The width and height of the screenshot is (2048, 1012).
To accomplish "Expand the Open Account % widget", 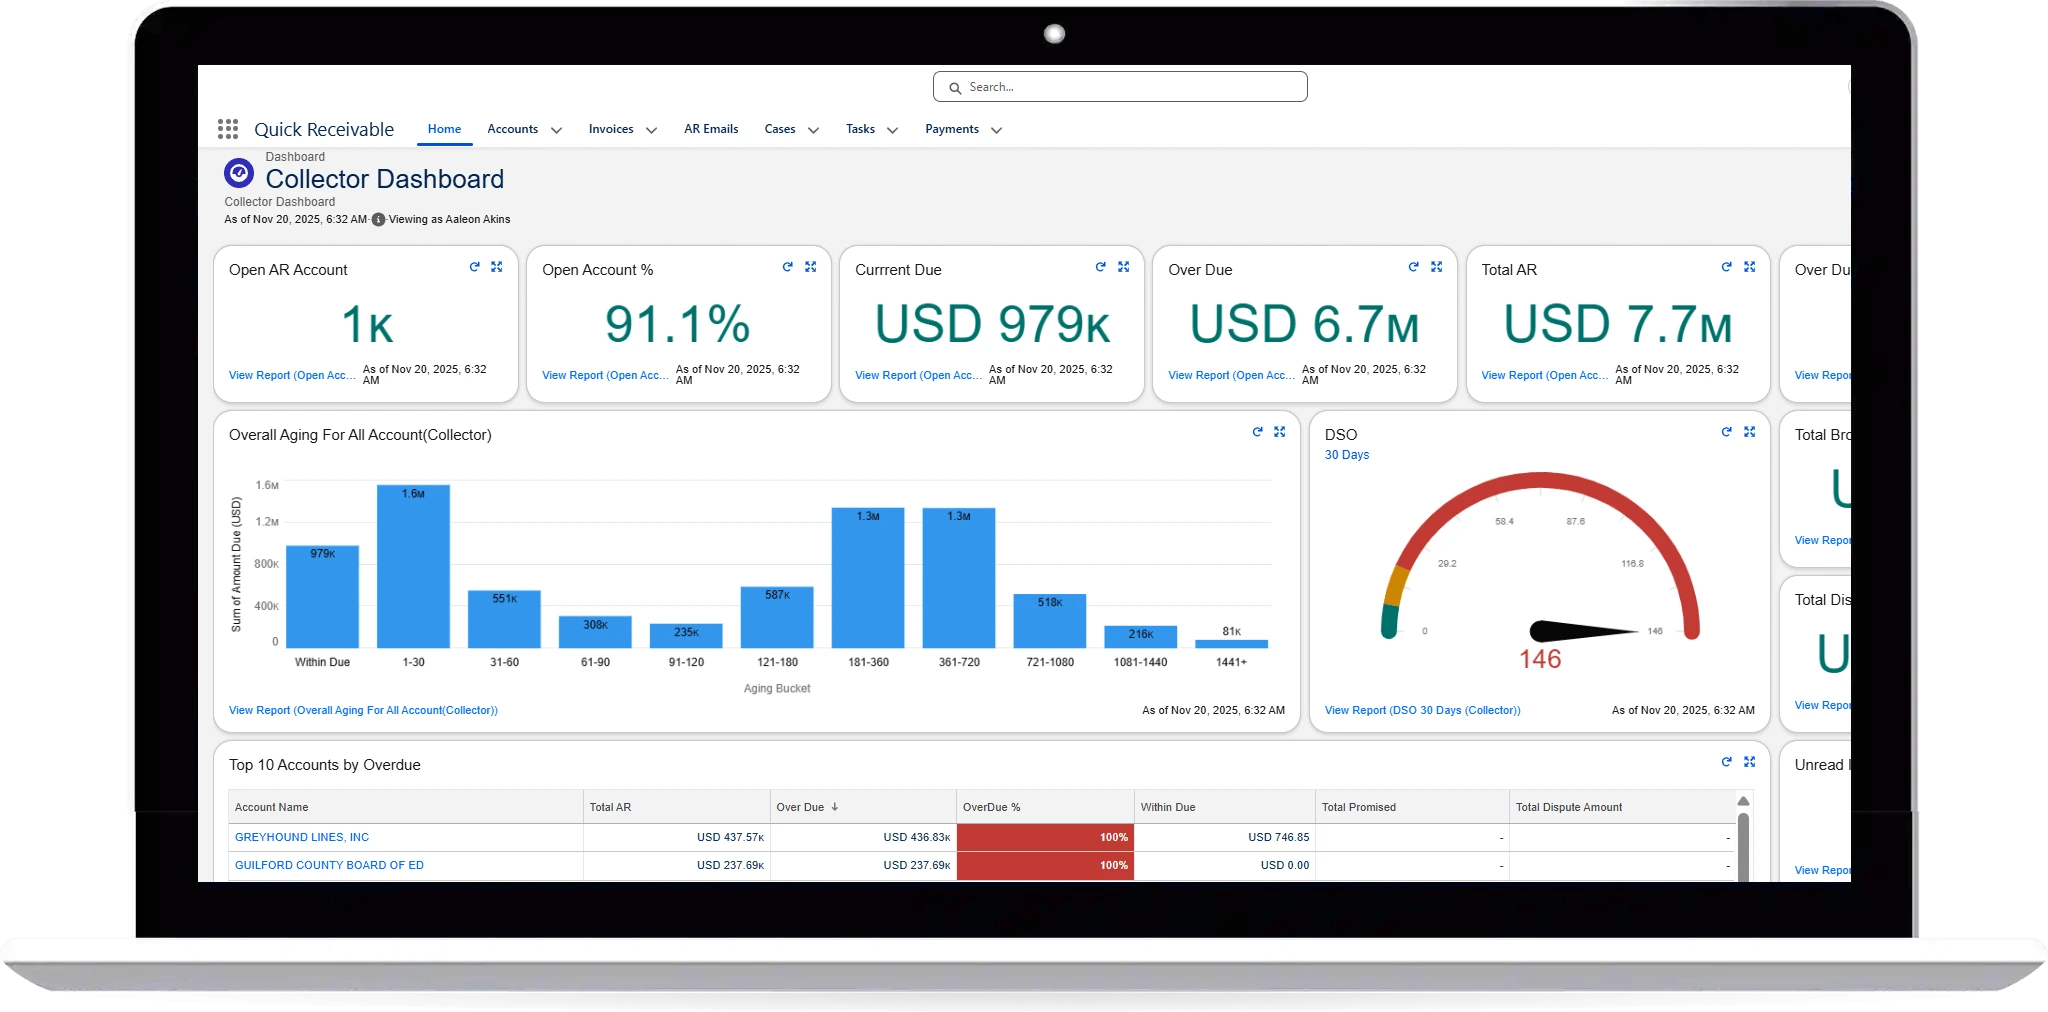I will [810, 267].
